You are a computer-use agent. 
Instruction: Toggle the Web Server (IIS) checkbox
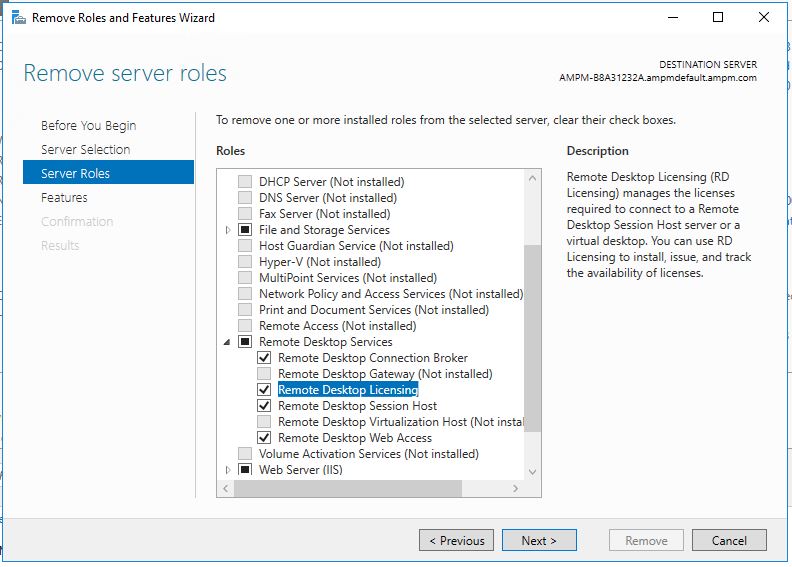245,470
